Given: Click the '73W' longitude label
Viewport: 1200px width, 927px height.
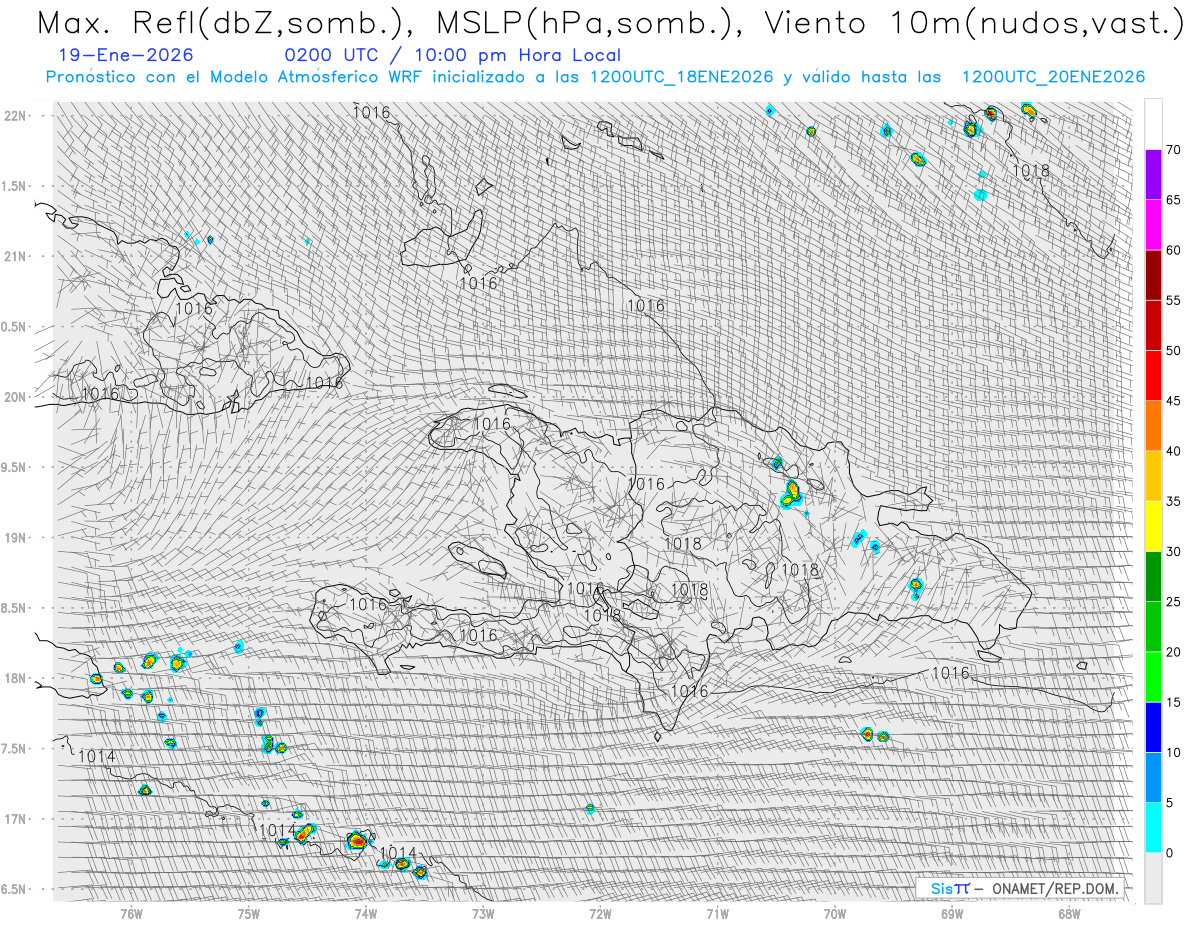Looking at the screenshot, I should [x=482, y=913].
